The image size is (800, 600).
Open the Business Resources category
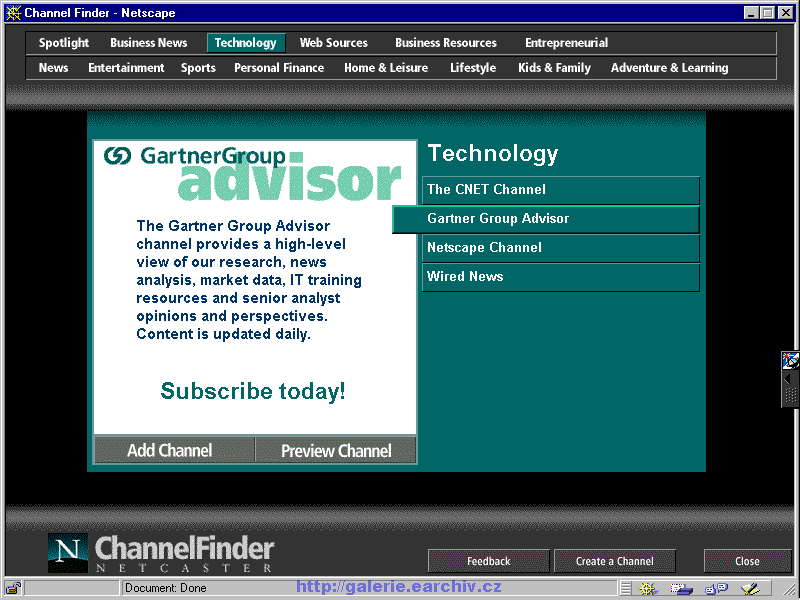446,43
